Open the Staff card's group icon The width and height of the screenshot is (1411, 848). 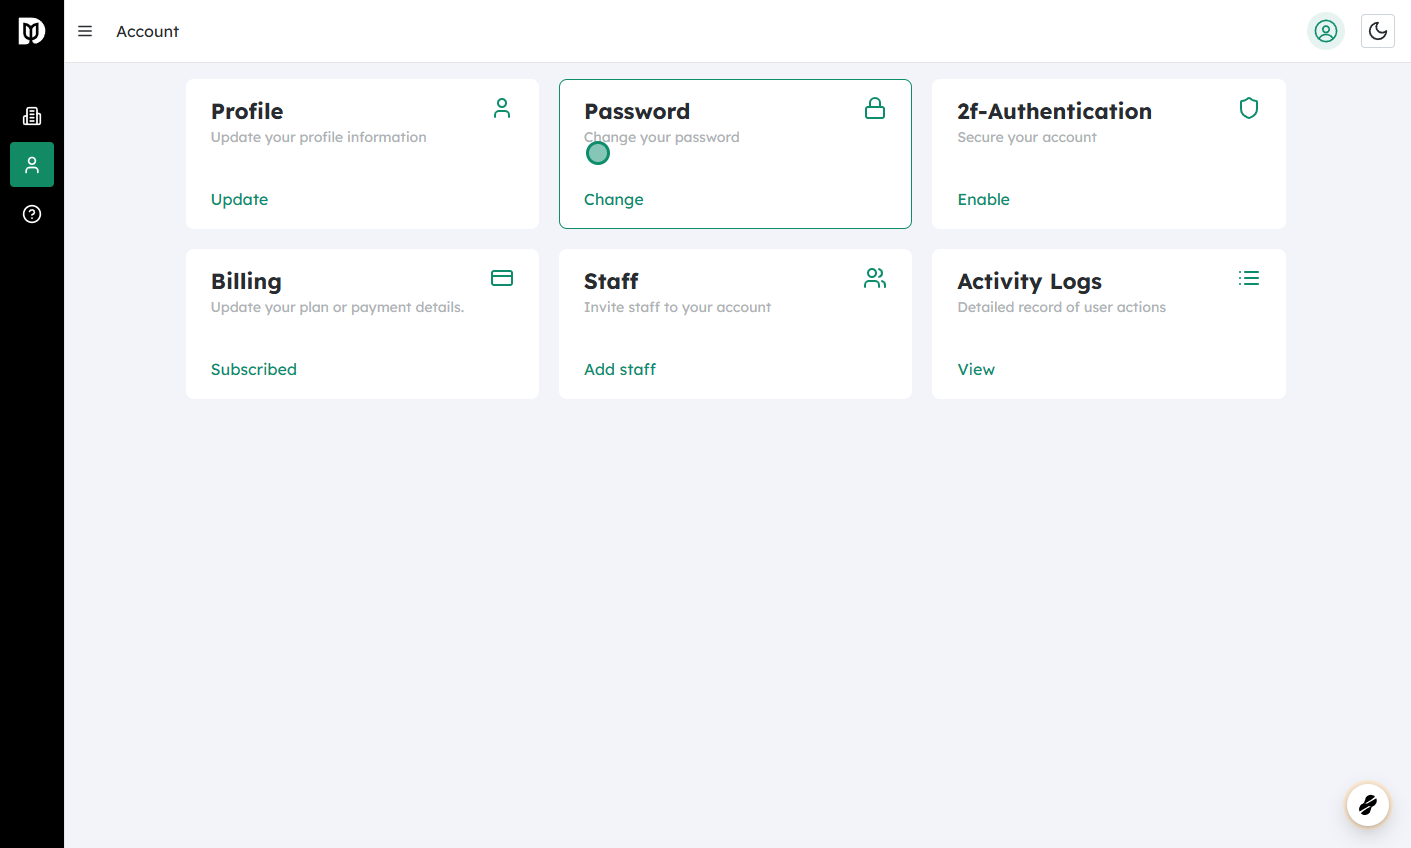[875, 278]
